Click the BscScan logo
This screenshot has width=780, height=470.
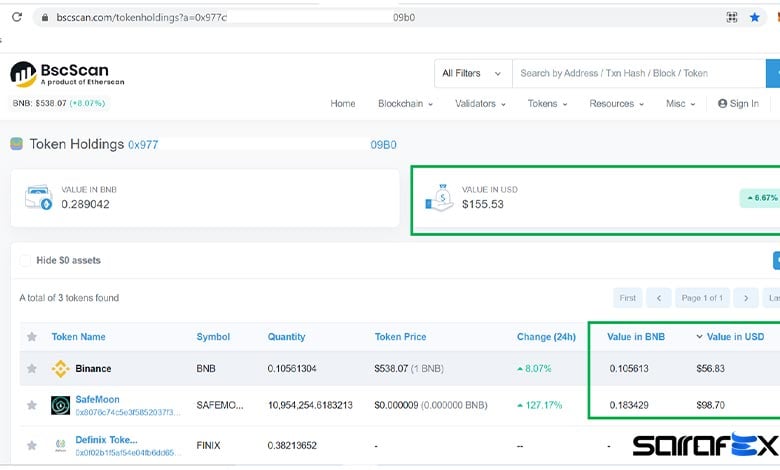(67, 74)
